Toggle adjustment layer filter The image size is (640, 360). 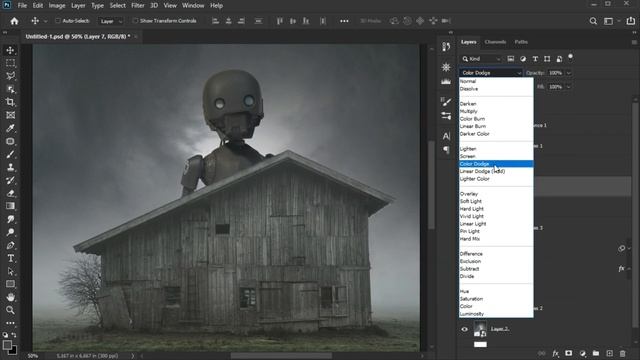point(523,59)
